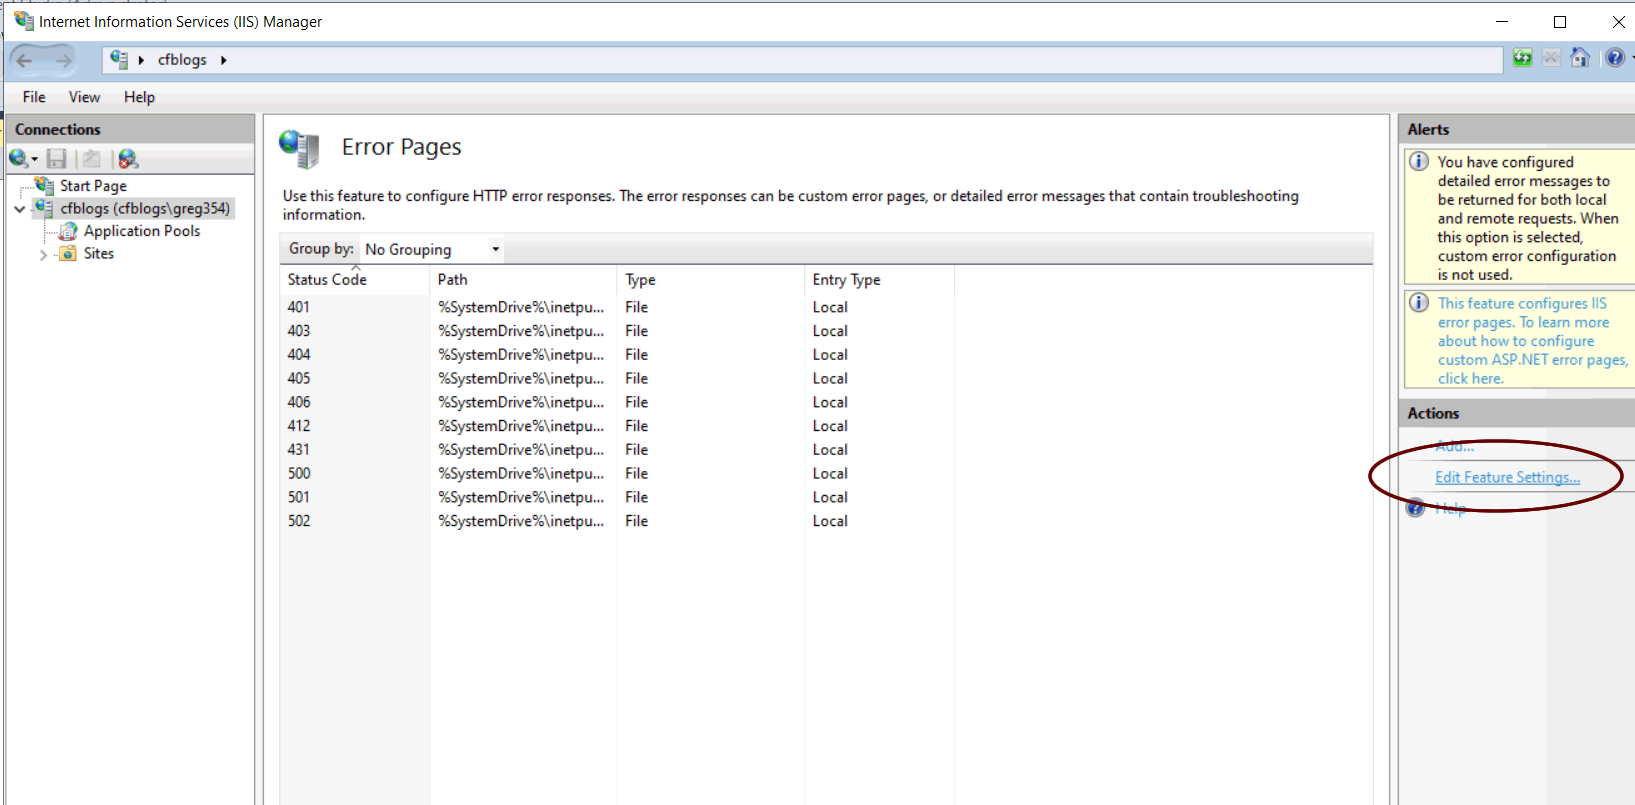Select the 501 status code row
Image resolution: width=1635 pixels, height=805 pixels.
tap(617, 497)
